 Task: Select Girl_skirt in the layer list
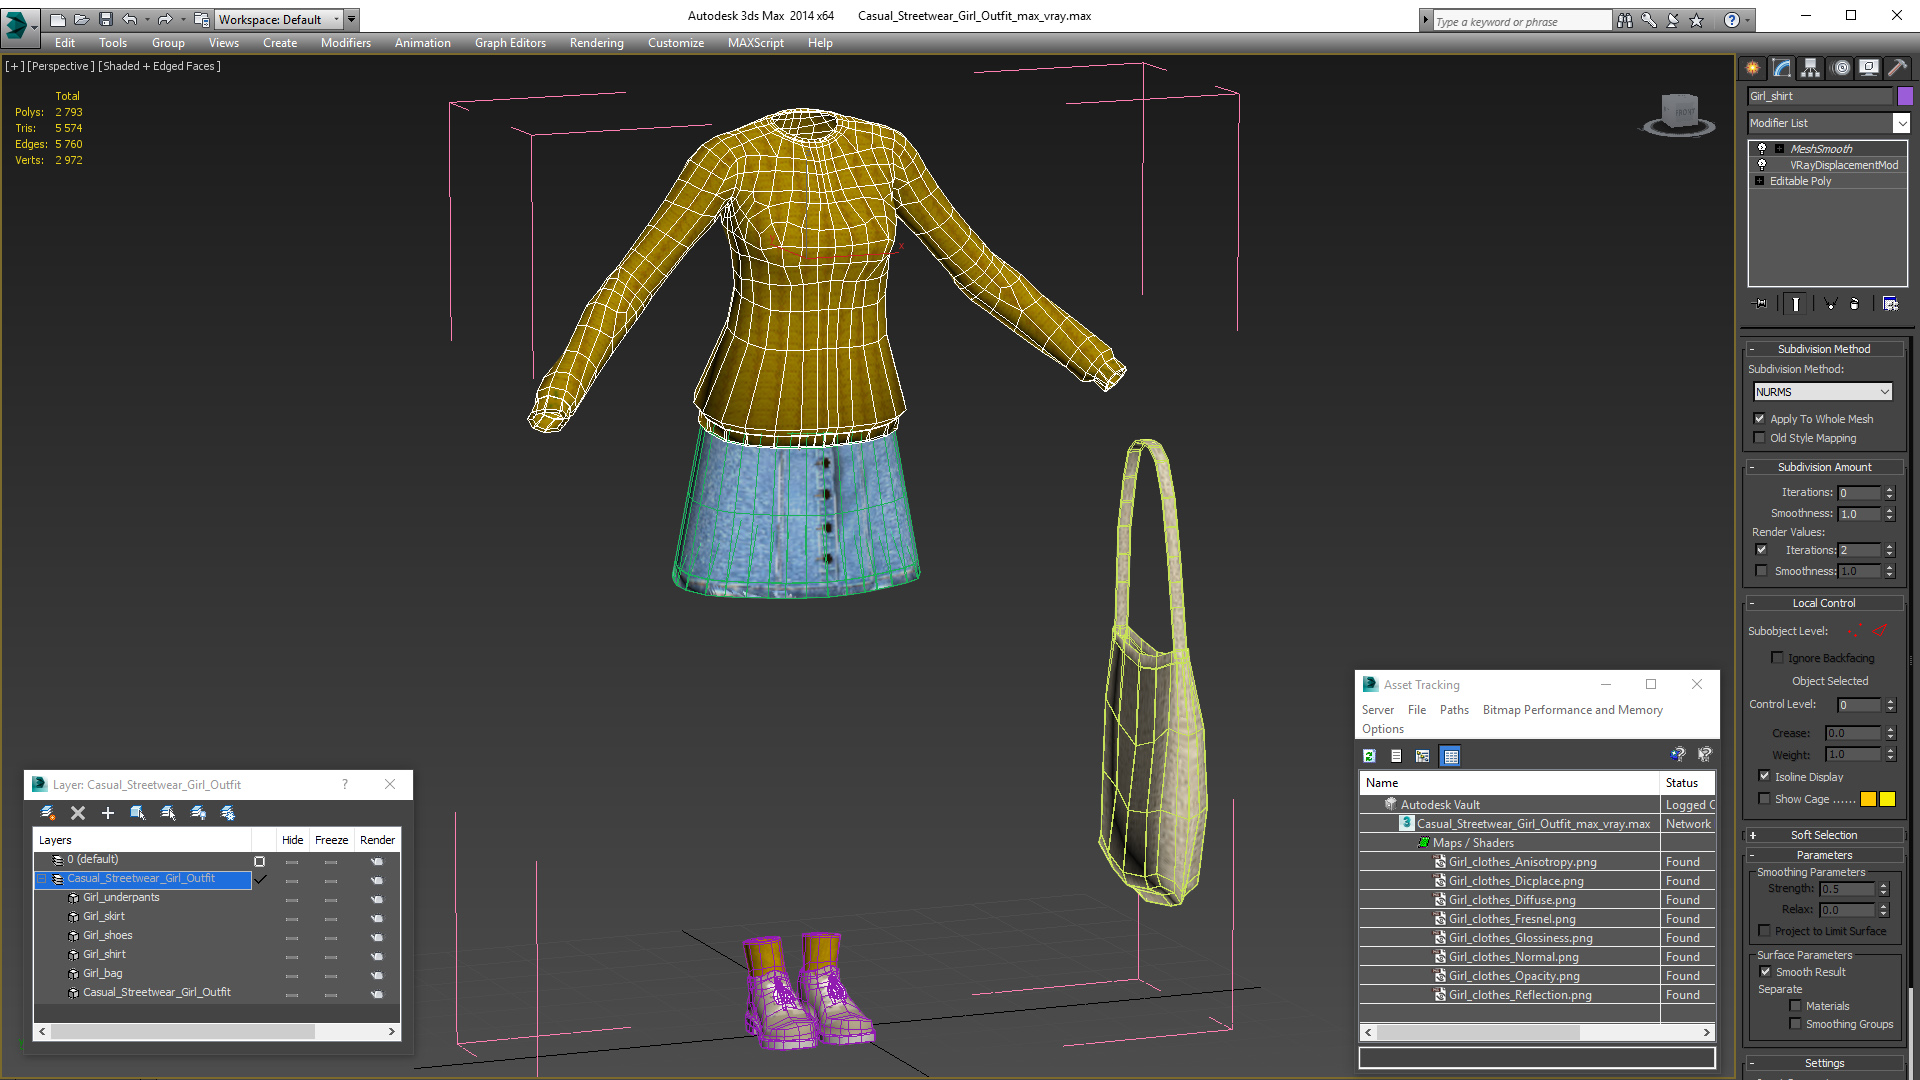(104, 916)
